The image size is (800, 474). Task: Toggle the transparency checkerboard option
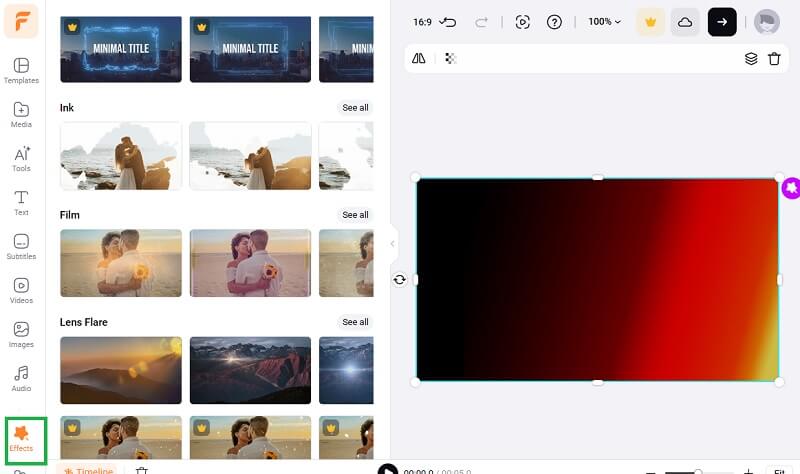pos(451,59)
